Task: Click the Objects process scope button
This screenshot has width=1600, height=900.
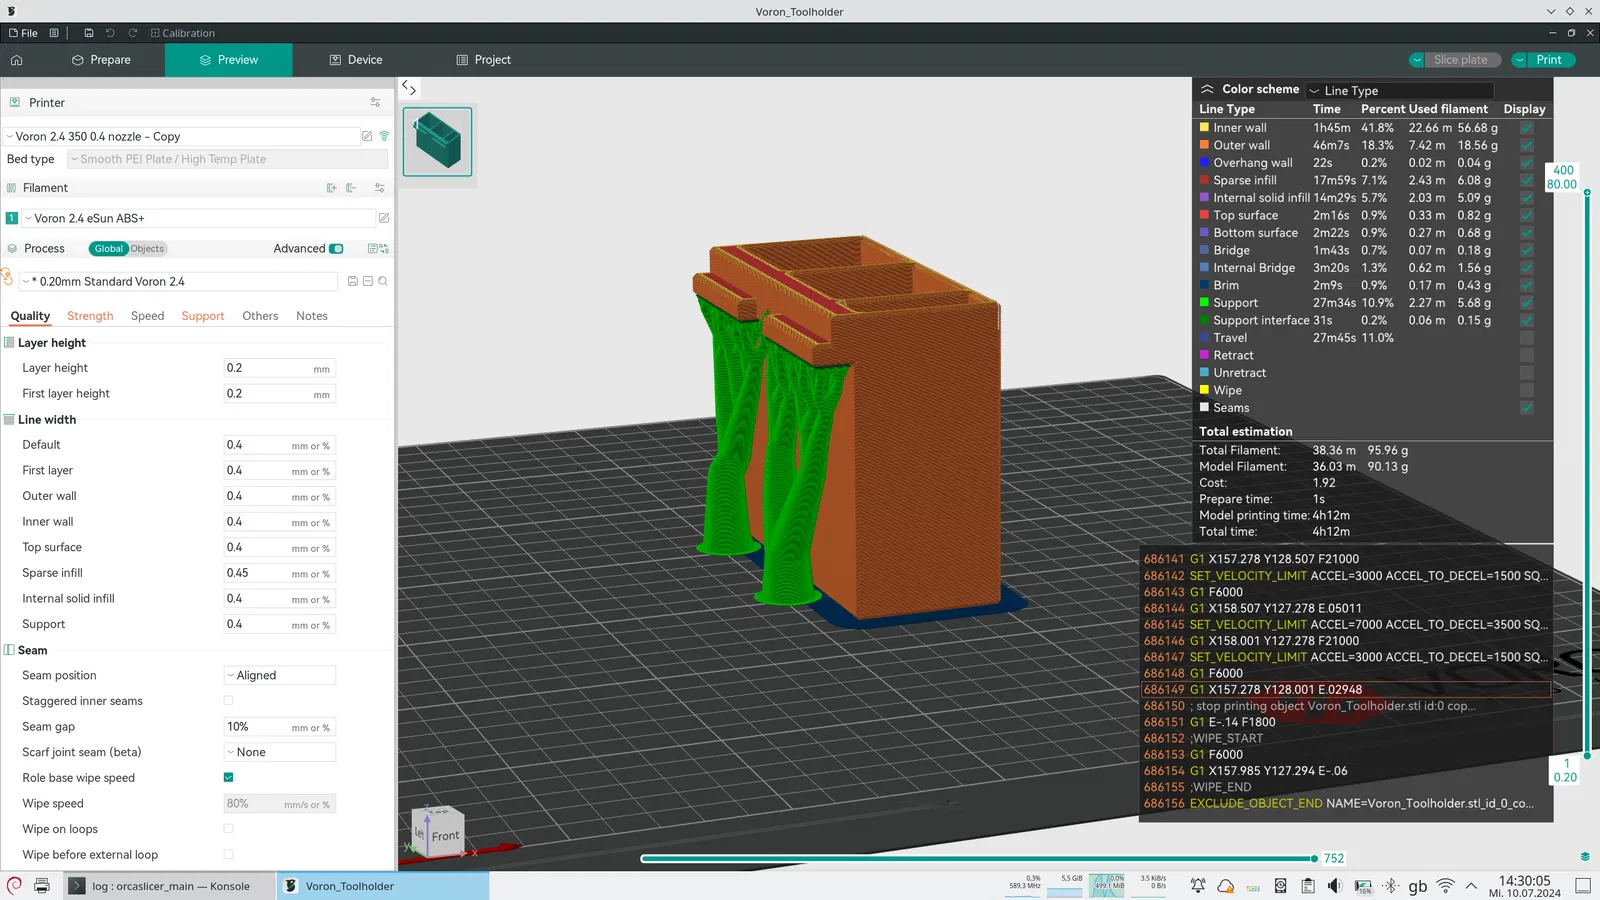Action: pos(147,249)
